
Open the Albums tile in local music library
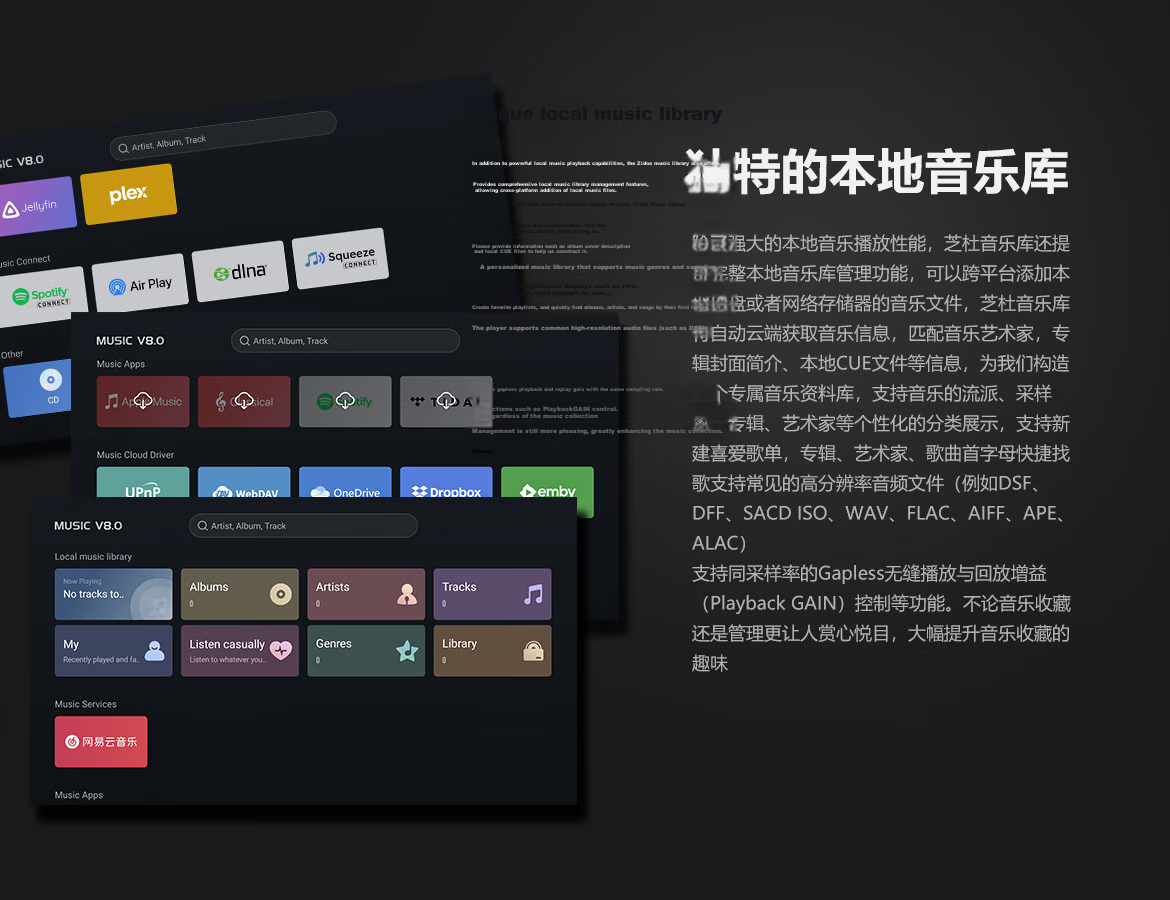pos(240,594)
